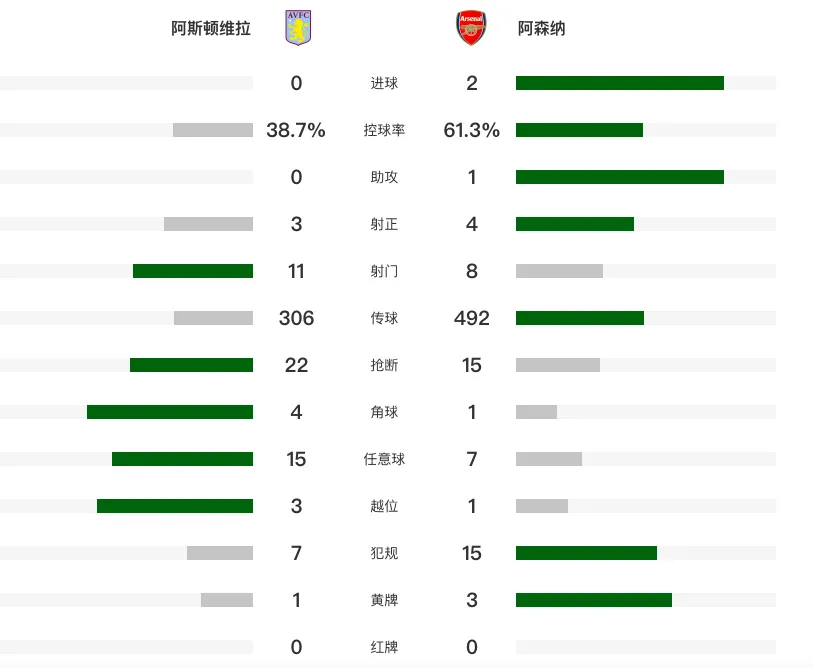The height and width of the screenshot is (668, 814).
Task: Click Arsenal's 492 passes value
Action: tap(471, 318)
